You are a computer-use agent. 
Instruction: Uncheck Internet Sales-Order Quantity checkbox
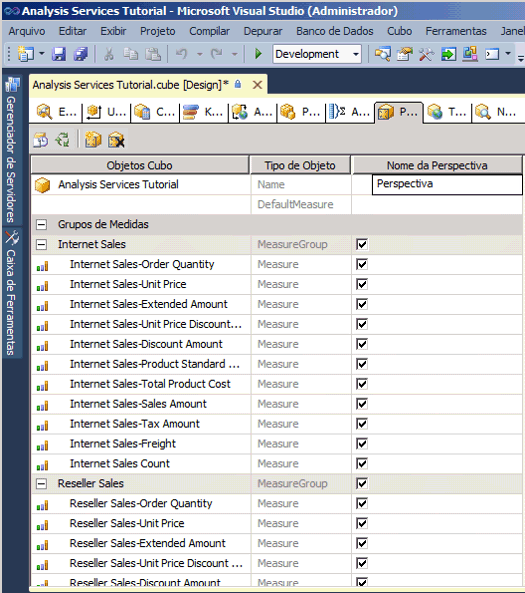[x=362, y=264]
